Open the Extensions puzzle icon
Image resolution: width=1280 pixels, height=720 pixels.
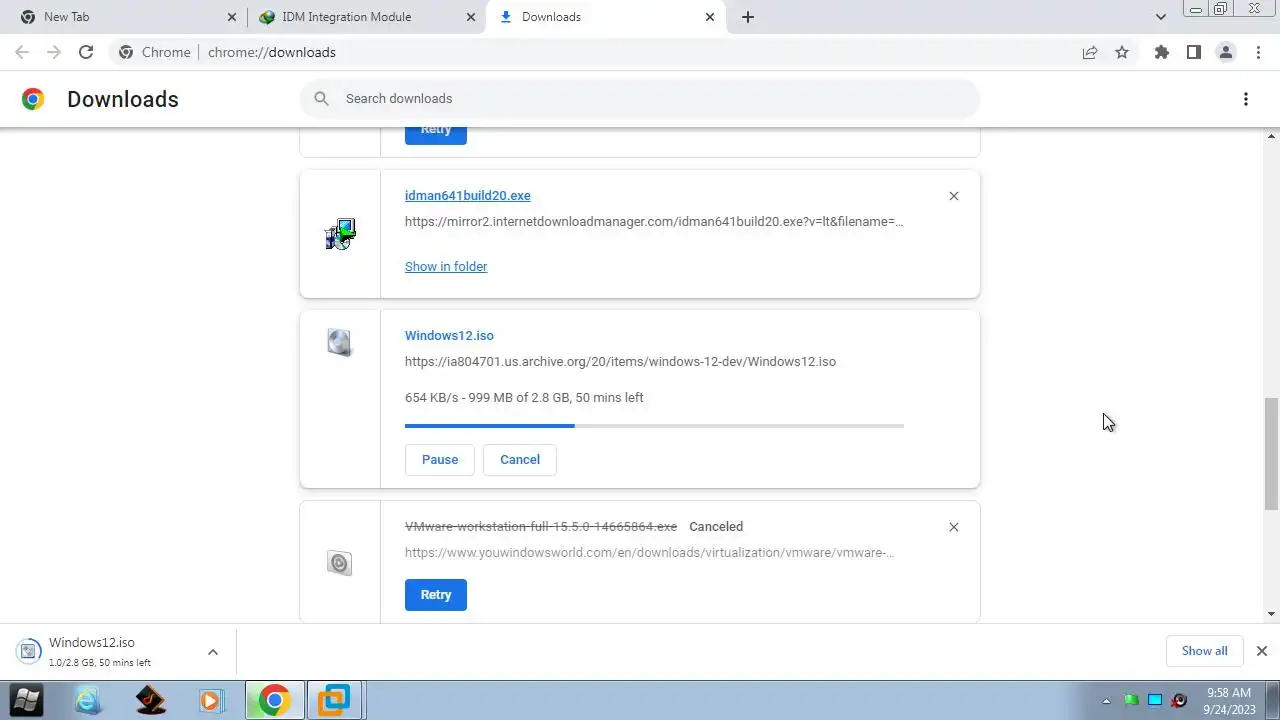pos(1162,52)
